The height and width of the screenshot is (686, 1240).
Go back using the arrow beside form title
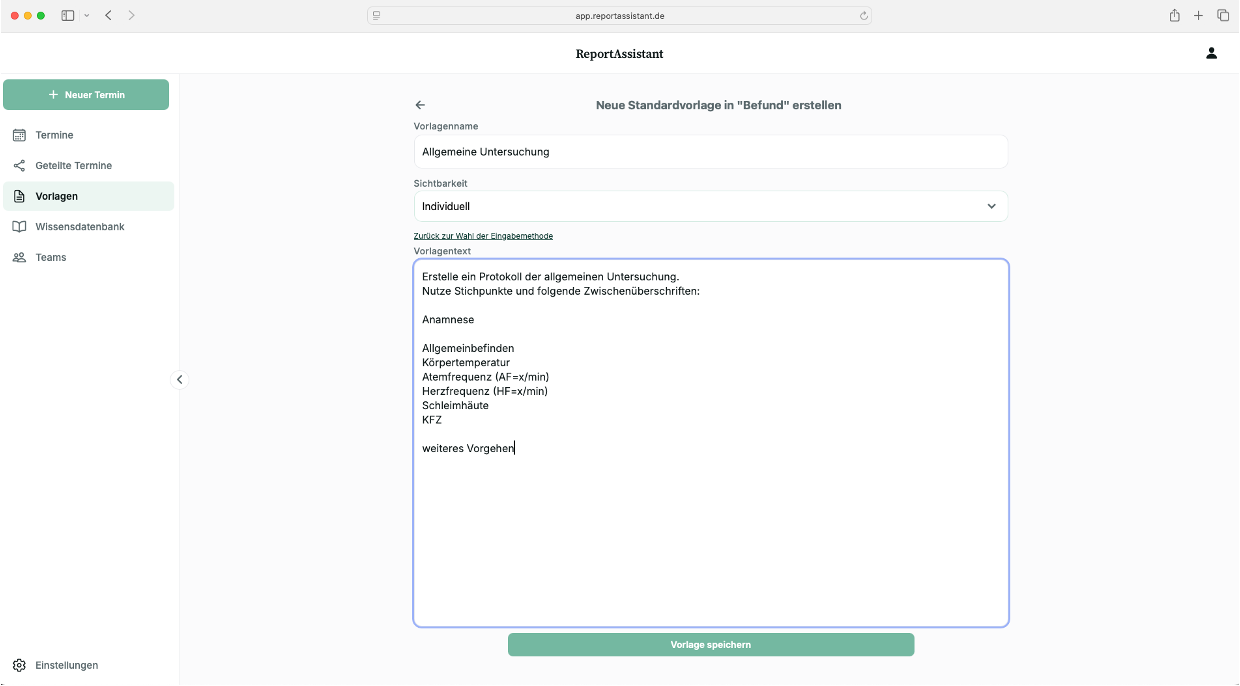click(420, 105)
